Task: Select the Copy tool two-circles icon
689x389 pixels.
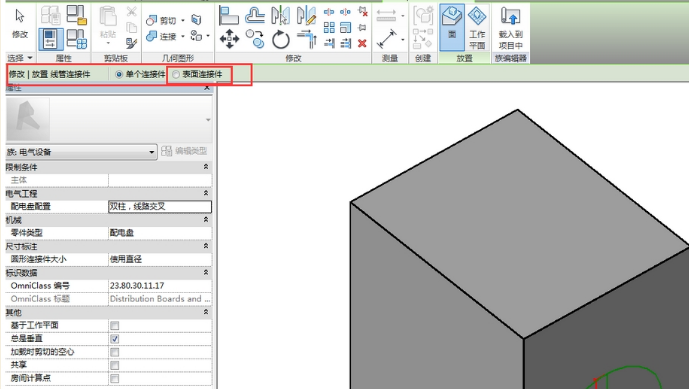Action: 255,39
